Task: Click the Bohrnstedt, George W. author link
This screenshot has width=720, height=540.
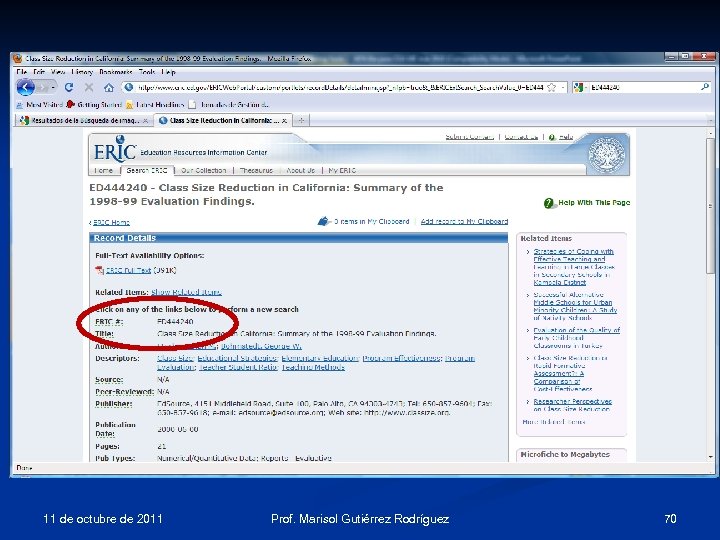Action: 261,346
